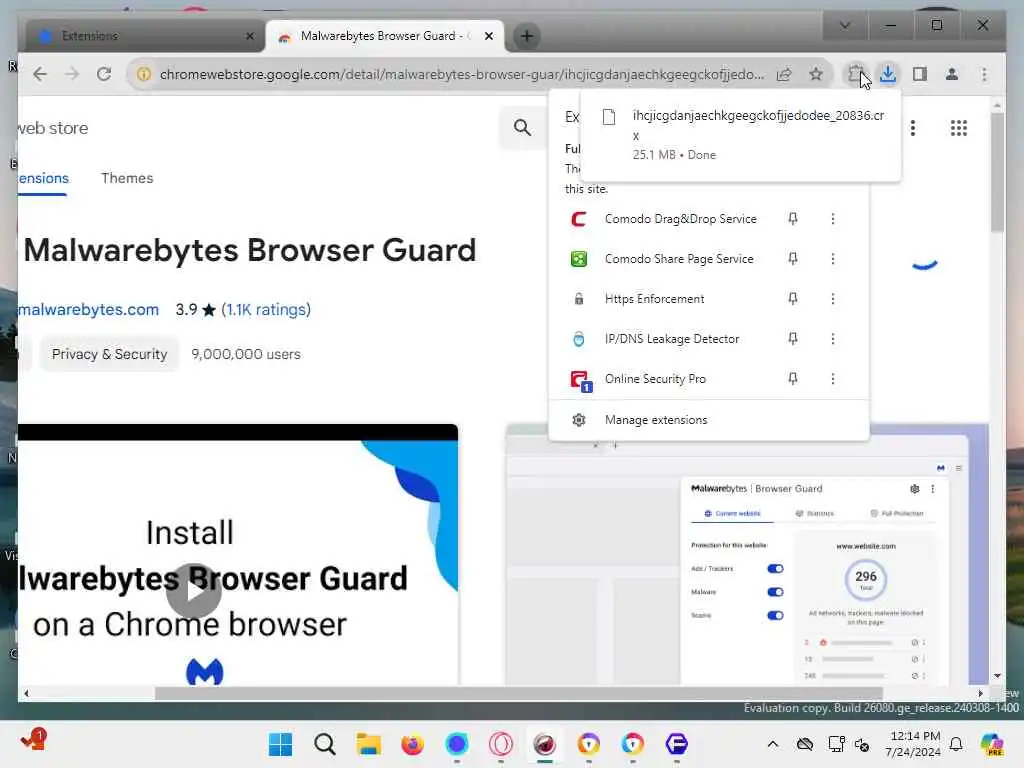Close the Extensions browser tab
This screenshot has width=1024, height=768.
click(249, 36)
